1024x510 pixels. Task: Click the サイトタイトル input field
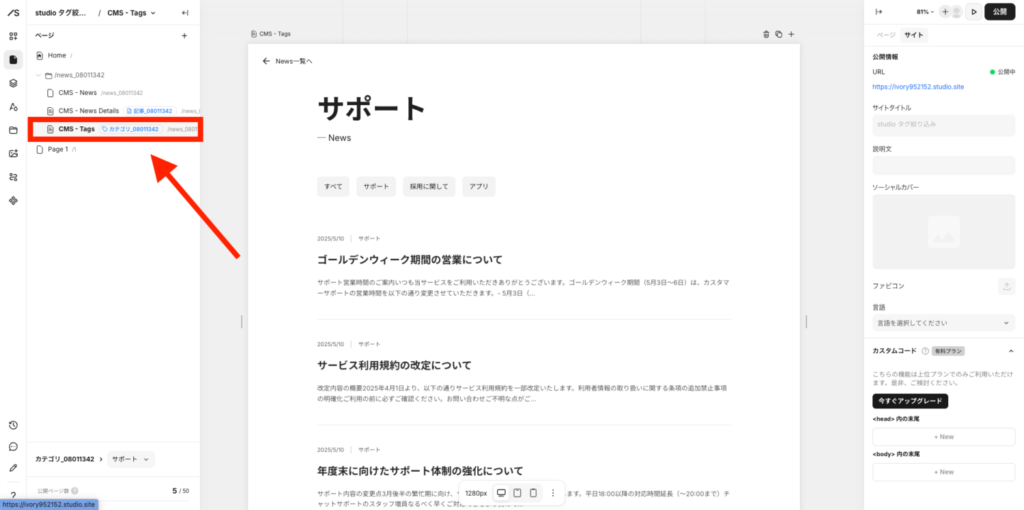point(943,125)
